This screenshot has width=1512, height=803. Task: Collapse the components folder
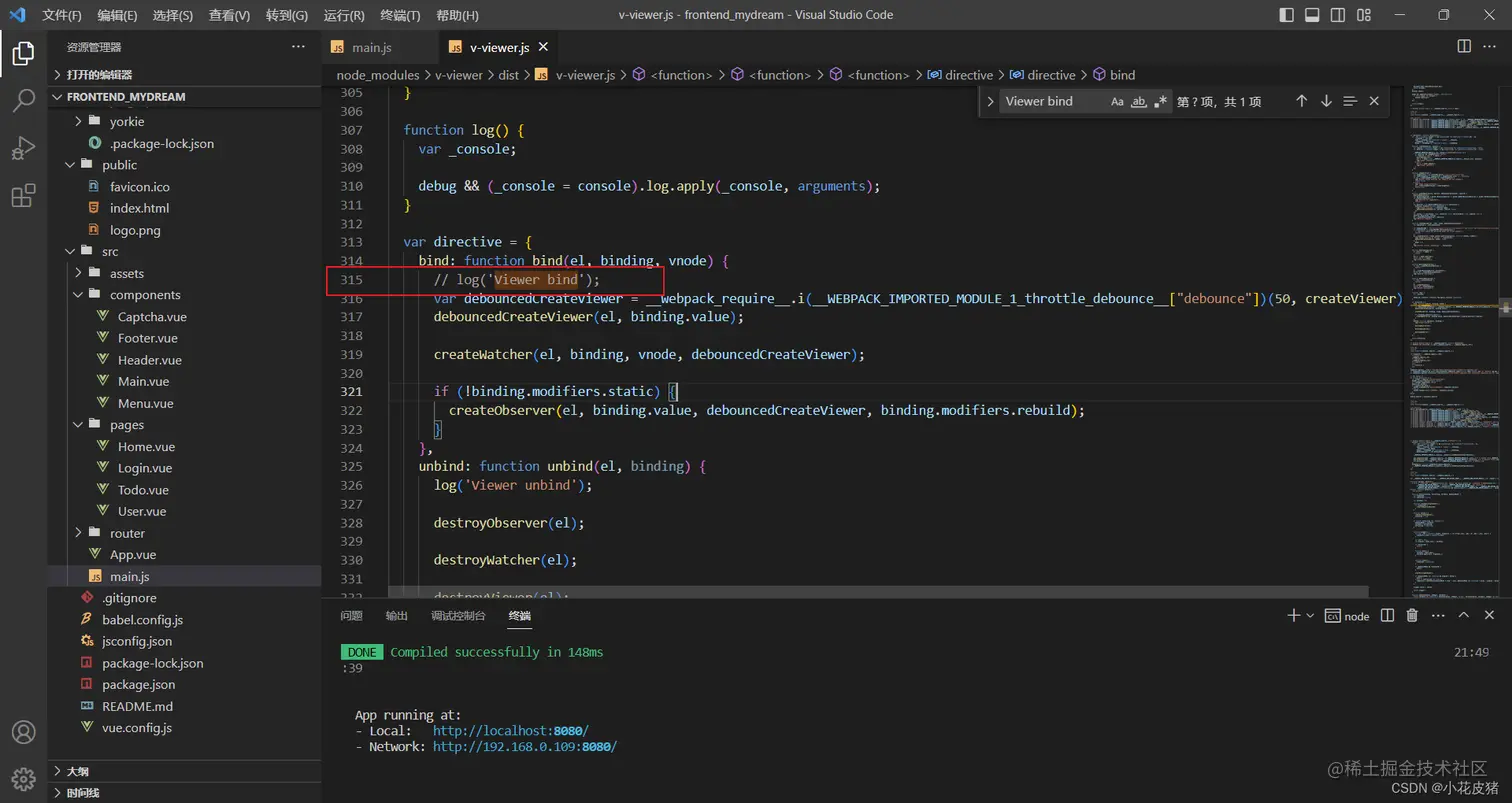(x=185, y=295)
